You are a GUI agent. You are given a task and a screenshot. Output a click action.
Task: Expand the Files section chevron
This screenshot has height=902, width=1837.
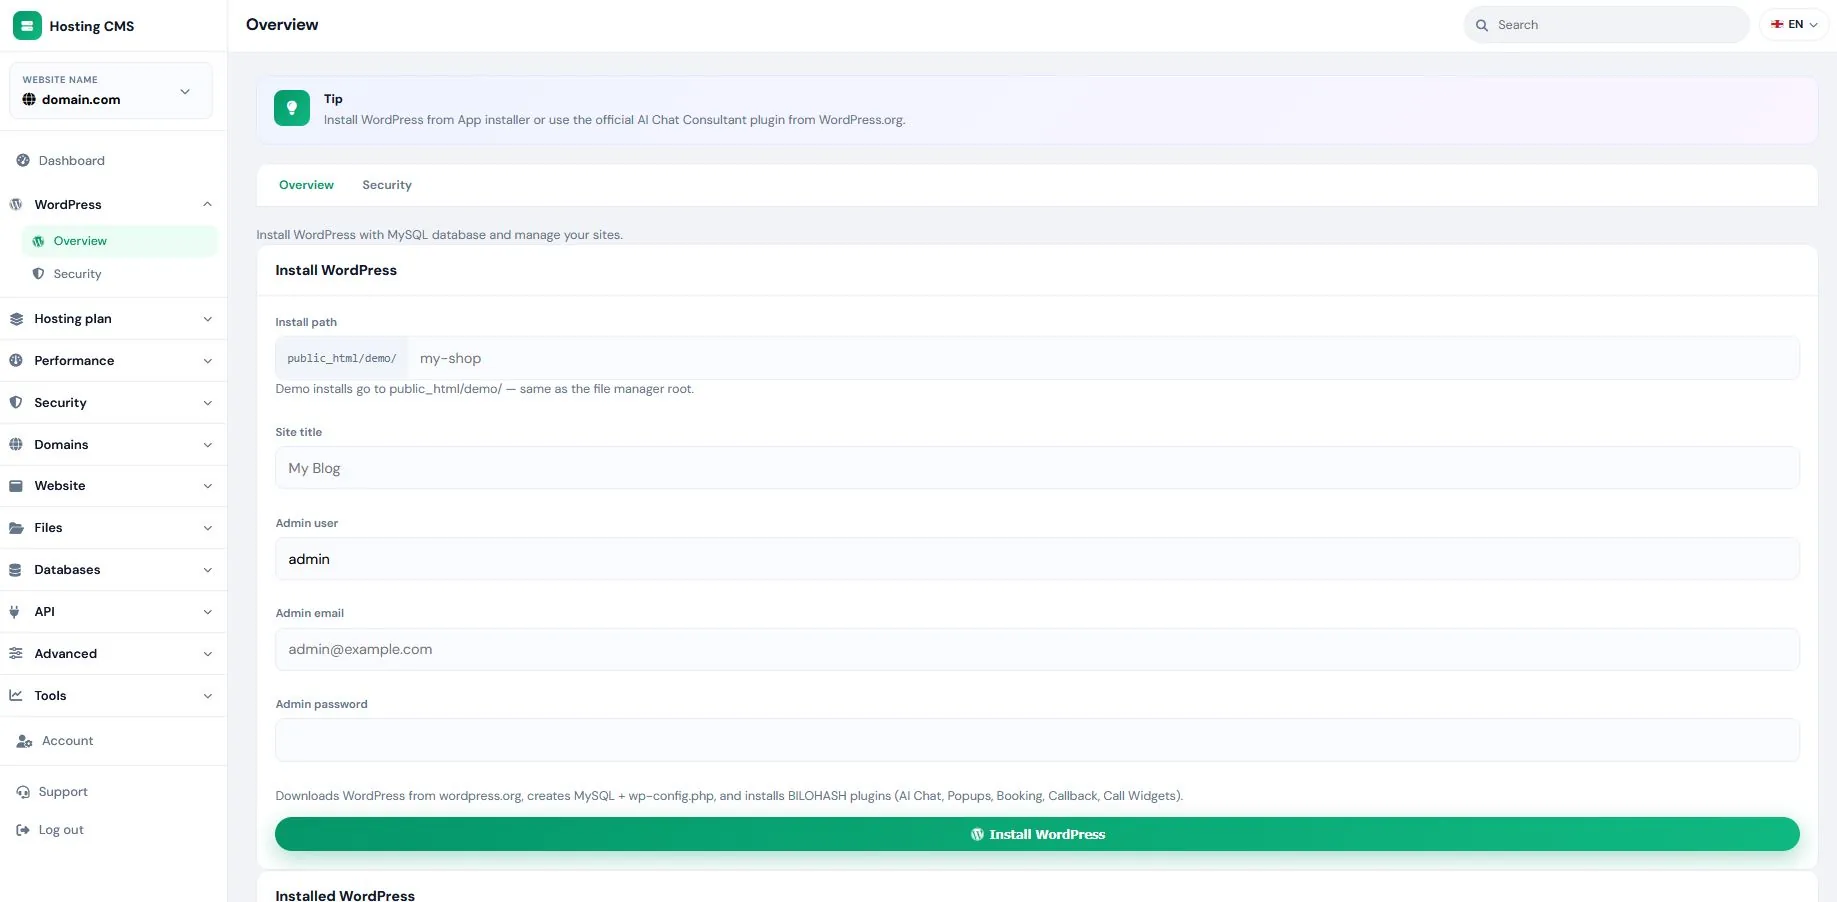point(207,528)
